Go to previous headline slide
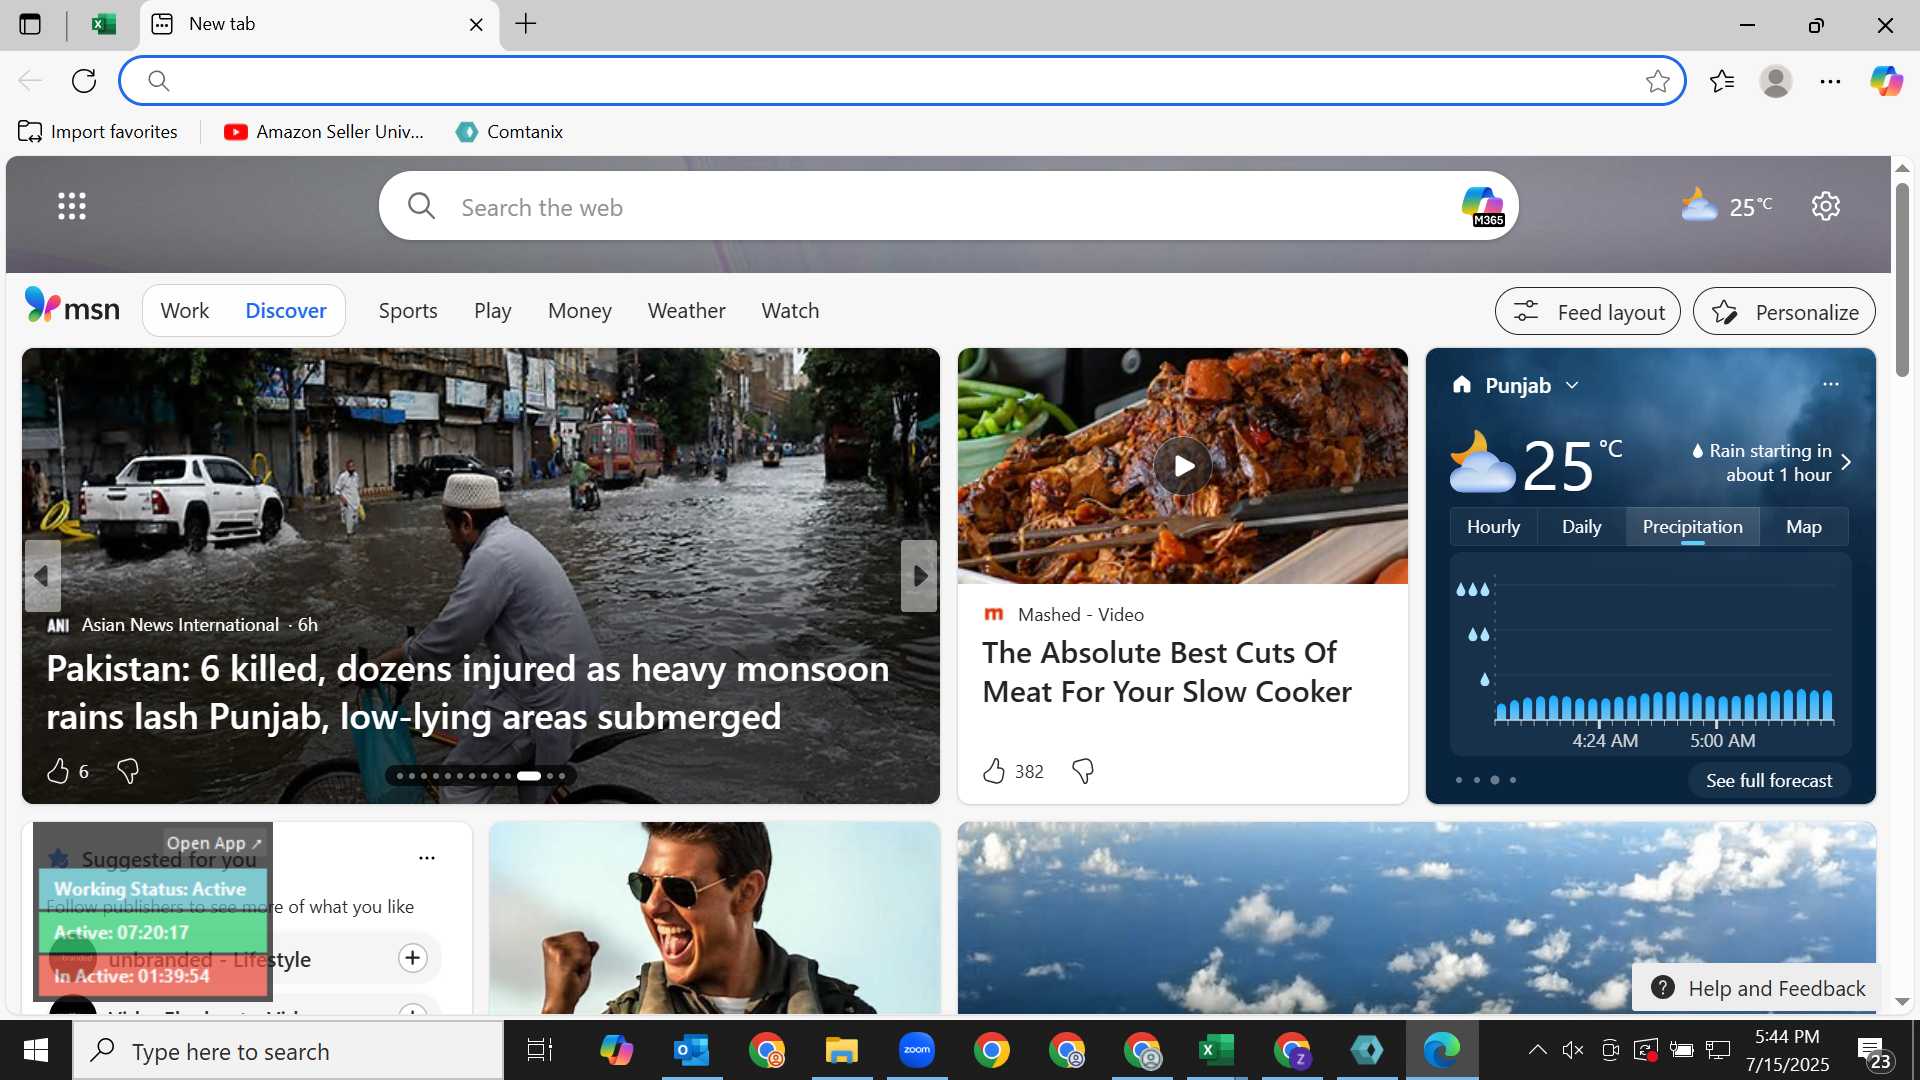Screen dimensions: 1920x1080 (x=42, y=576)
